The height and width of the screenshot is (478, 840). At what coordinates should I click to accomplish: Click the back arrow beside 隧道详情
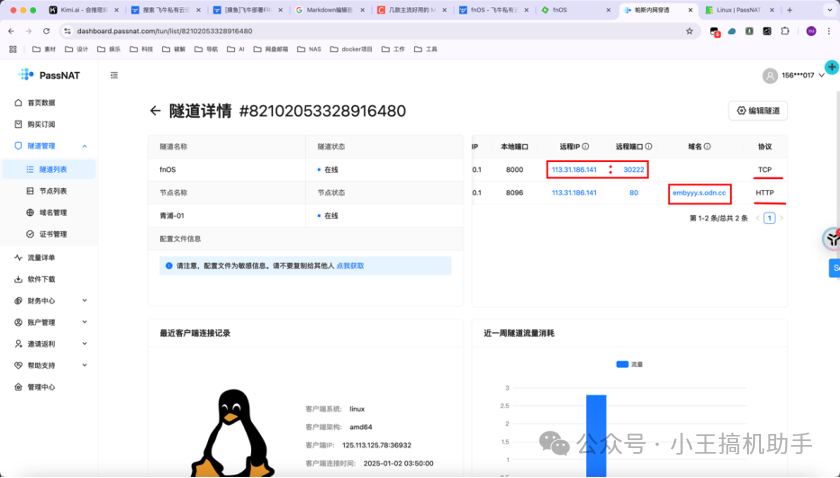click(155, 111)
